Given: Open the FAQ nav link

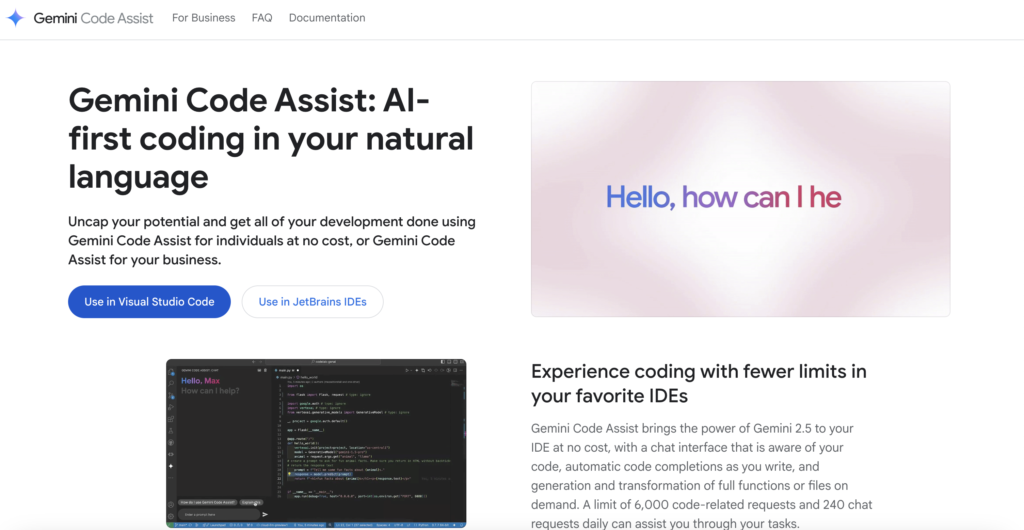Looking at the screenshot, I should (x=262, y=18).
